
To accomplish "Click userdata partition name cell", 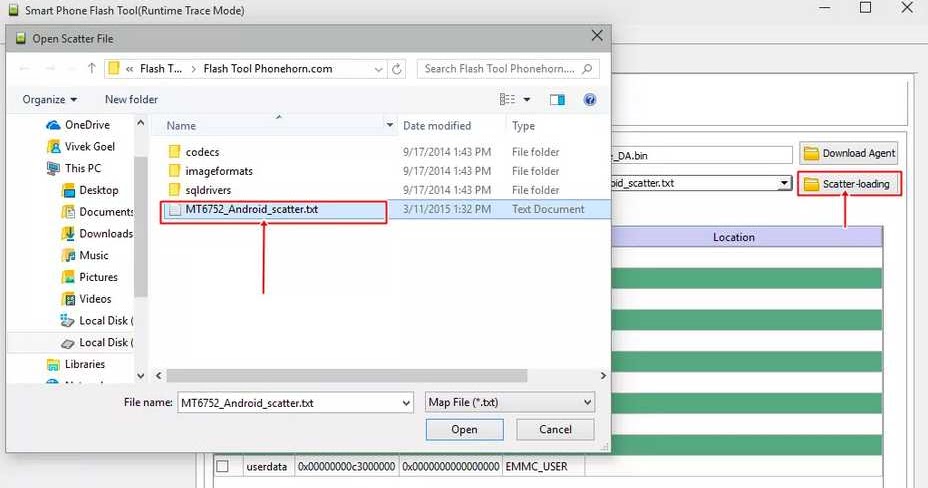I will coord(266,467).
